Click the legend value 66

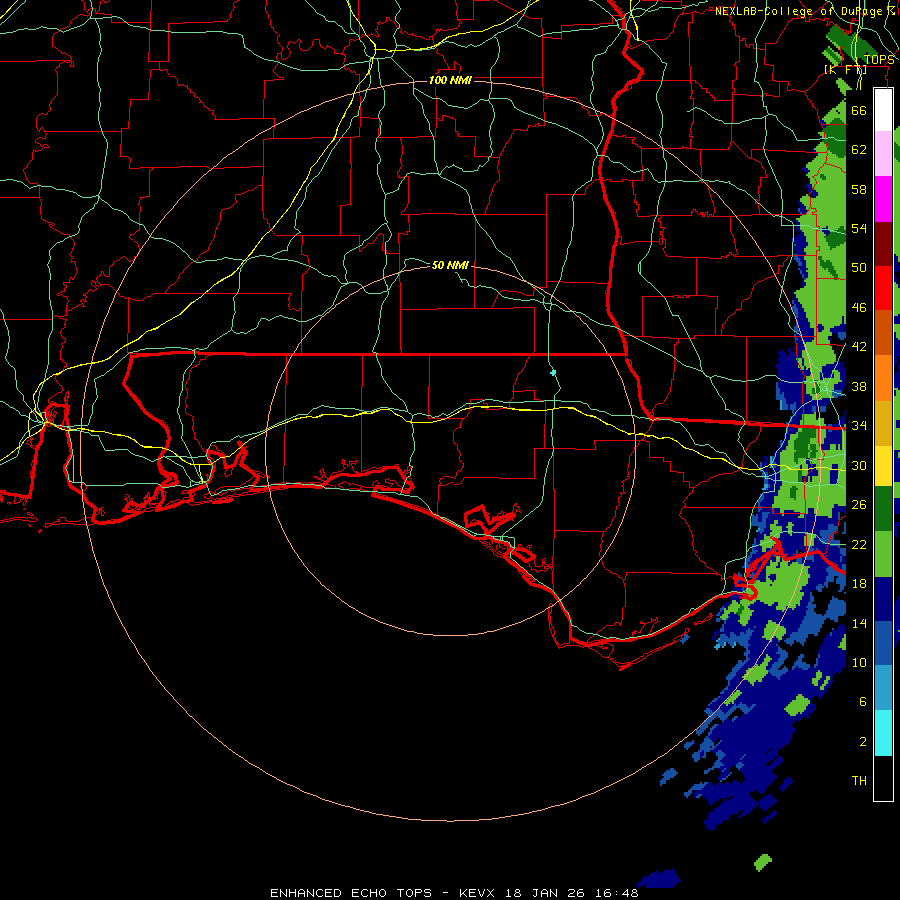coord(859,110)
